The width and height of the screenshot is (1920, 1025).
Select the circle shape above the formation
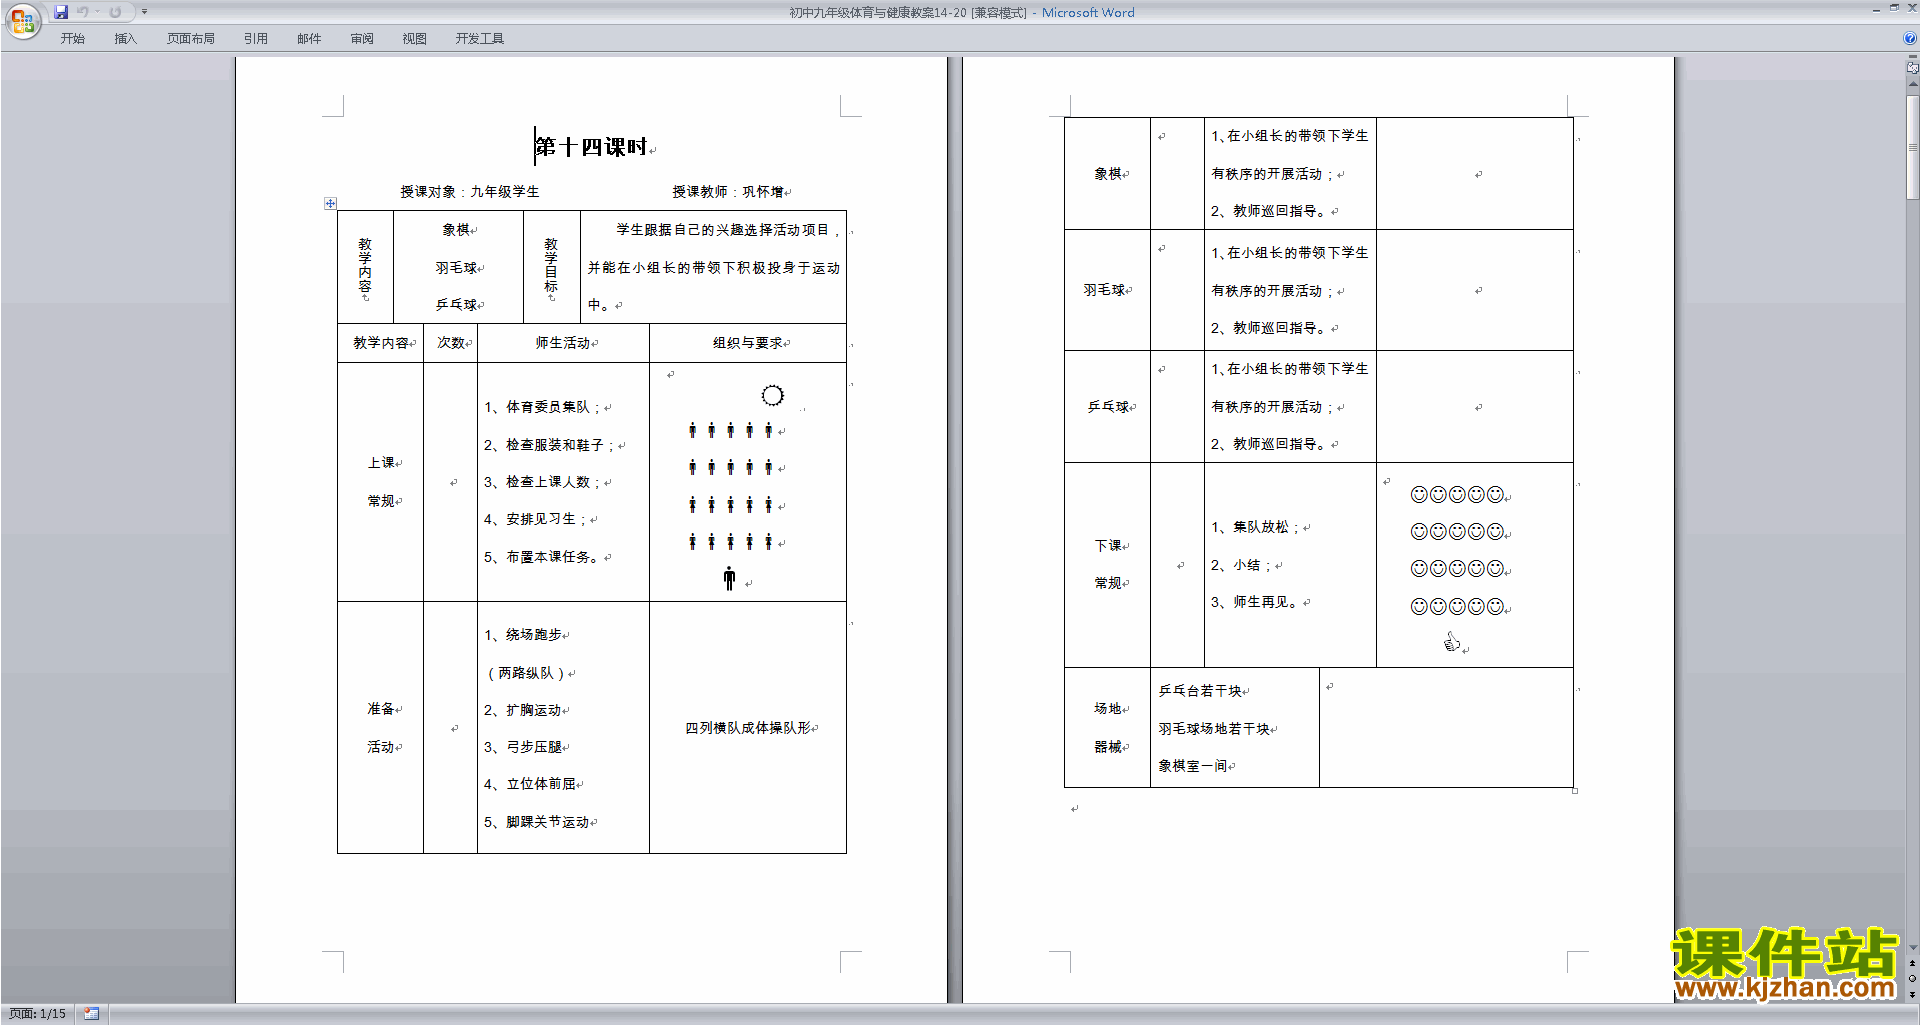point(772,395)
